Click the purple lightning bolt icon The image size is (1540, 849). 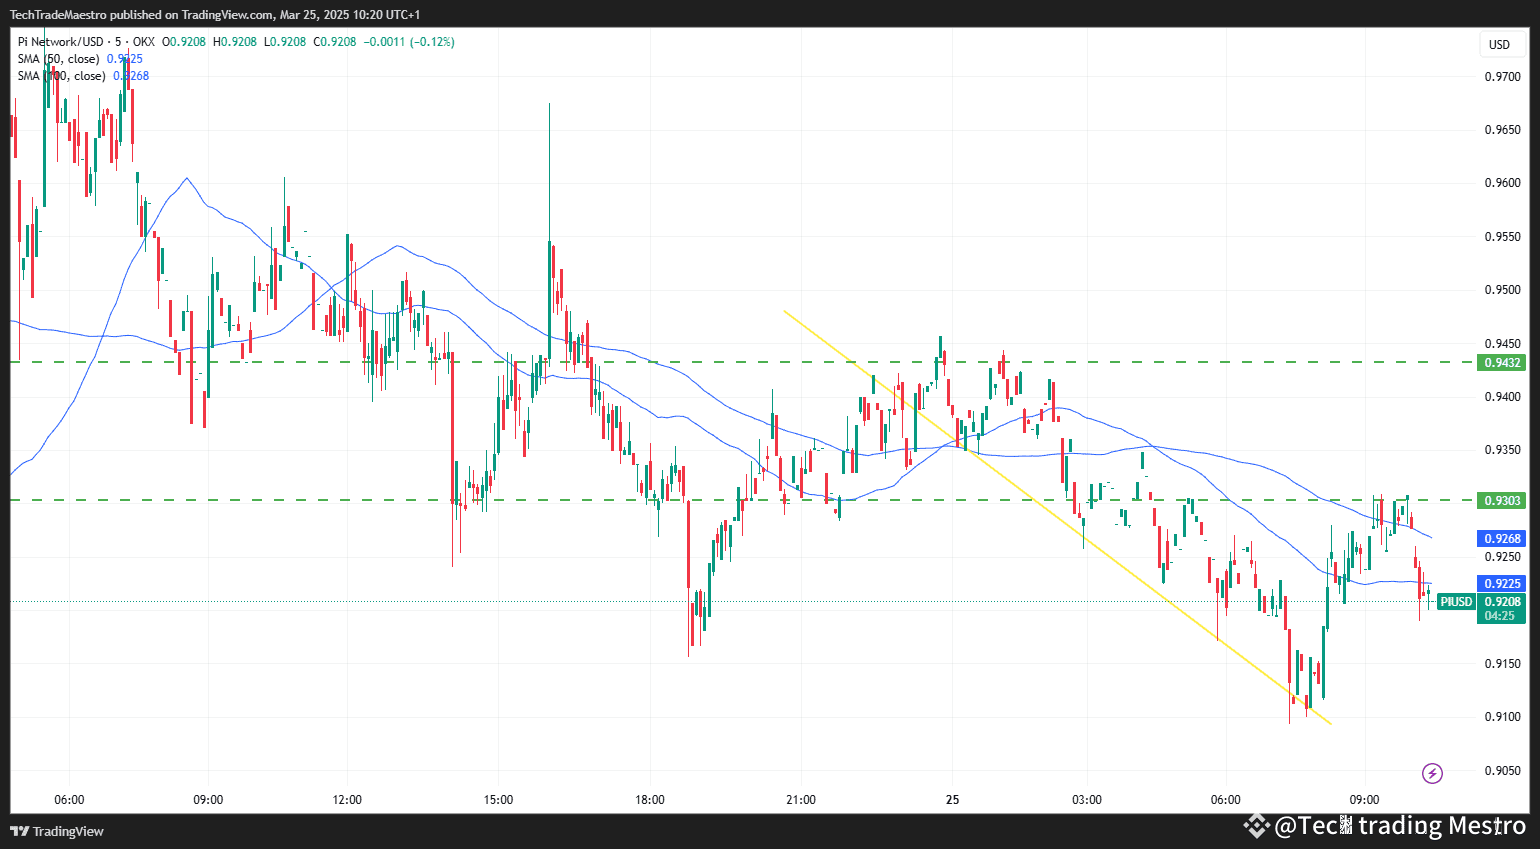click(1432, 773)
